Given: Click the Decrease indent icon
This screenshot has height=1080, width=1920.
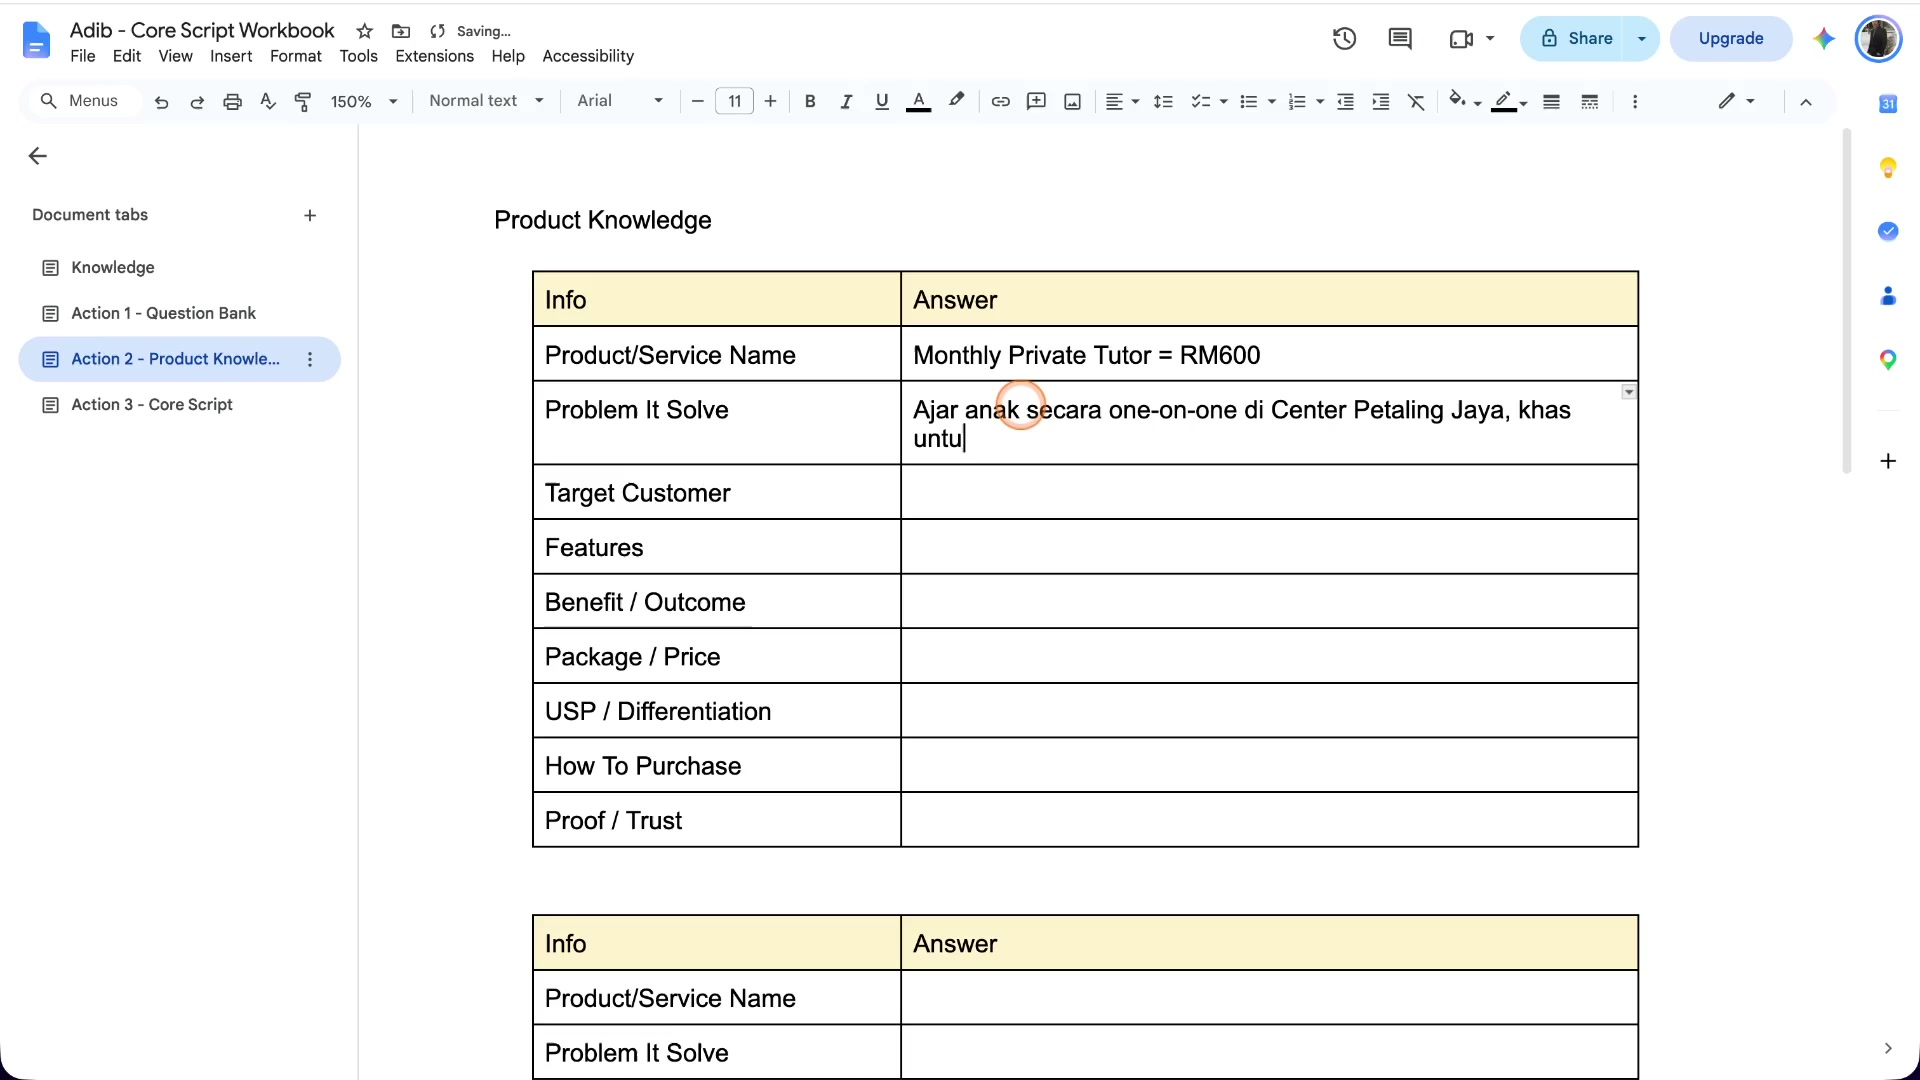Looking at the screenshot, I should pyautogui.click(x=1345, y=101).
